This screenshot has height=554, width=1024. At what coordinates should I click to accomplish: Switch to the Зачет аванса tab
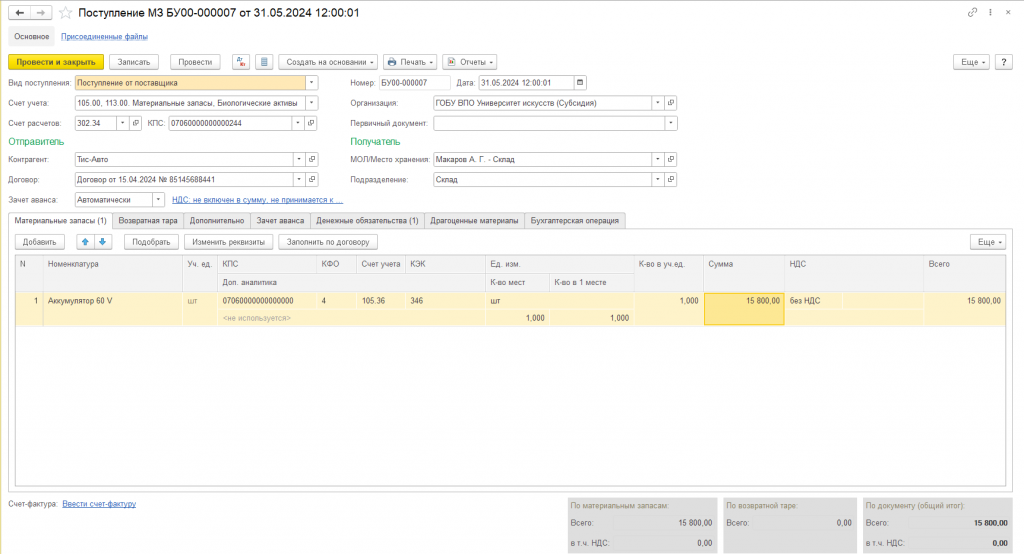click(x=280, y=221)
